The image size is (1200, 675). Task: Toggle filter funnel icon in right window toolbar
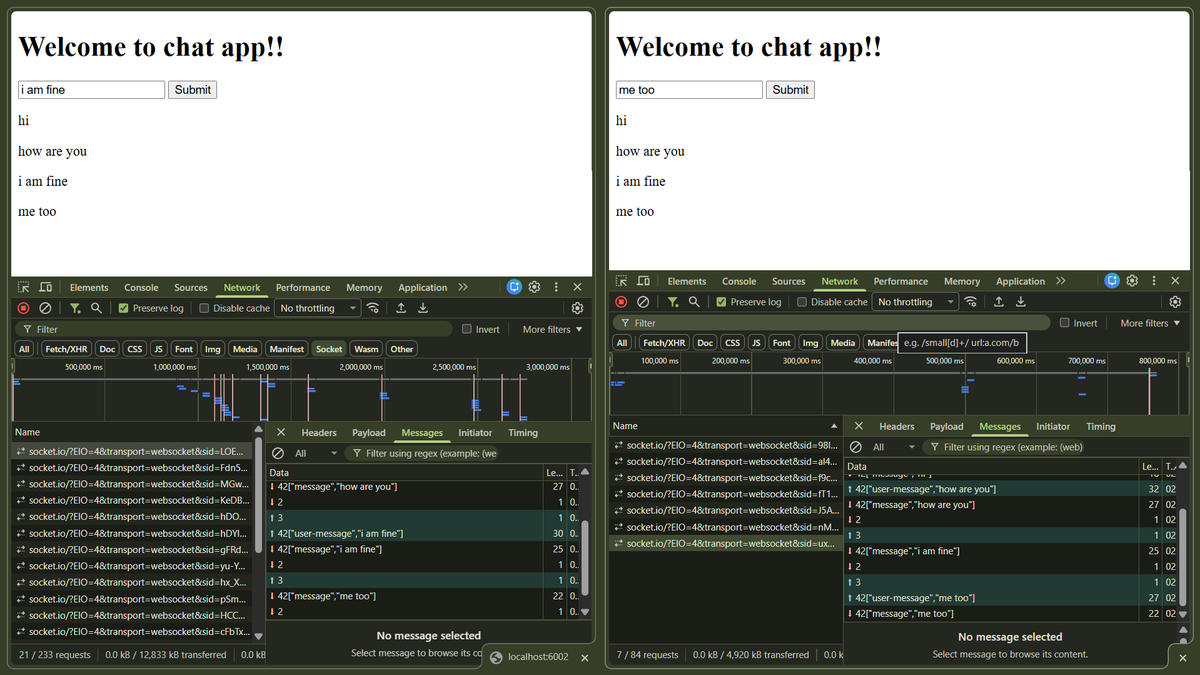tap(673, 302)
